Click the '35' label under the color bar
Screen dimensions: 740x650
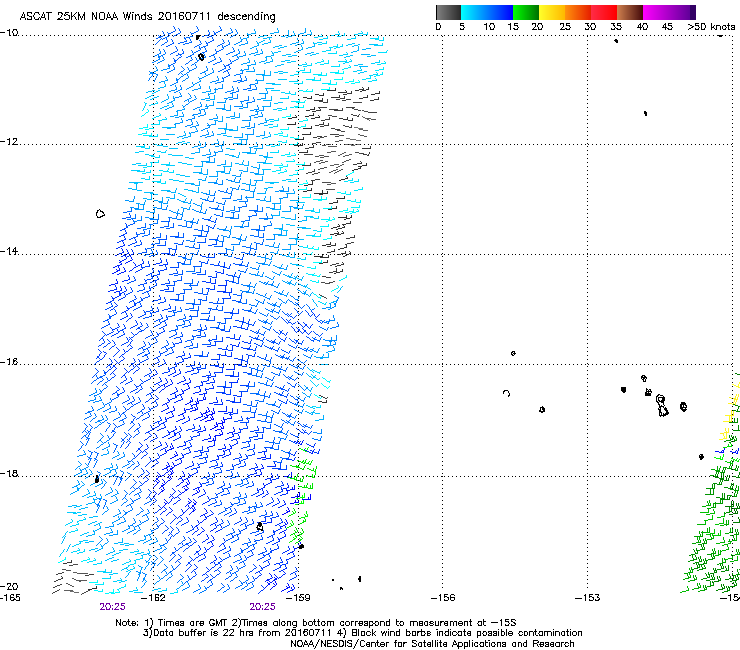[616, 26]
